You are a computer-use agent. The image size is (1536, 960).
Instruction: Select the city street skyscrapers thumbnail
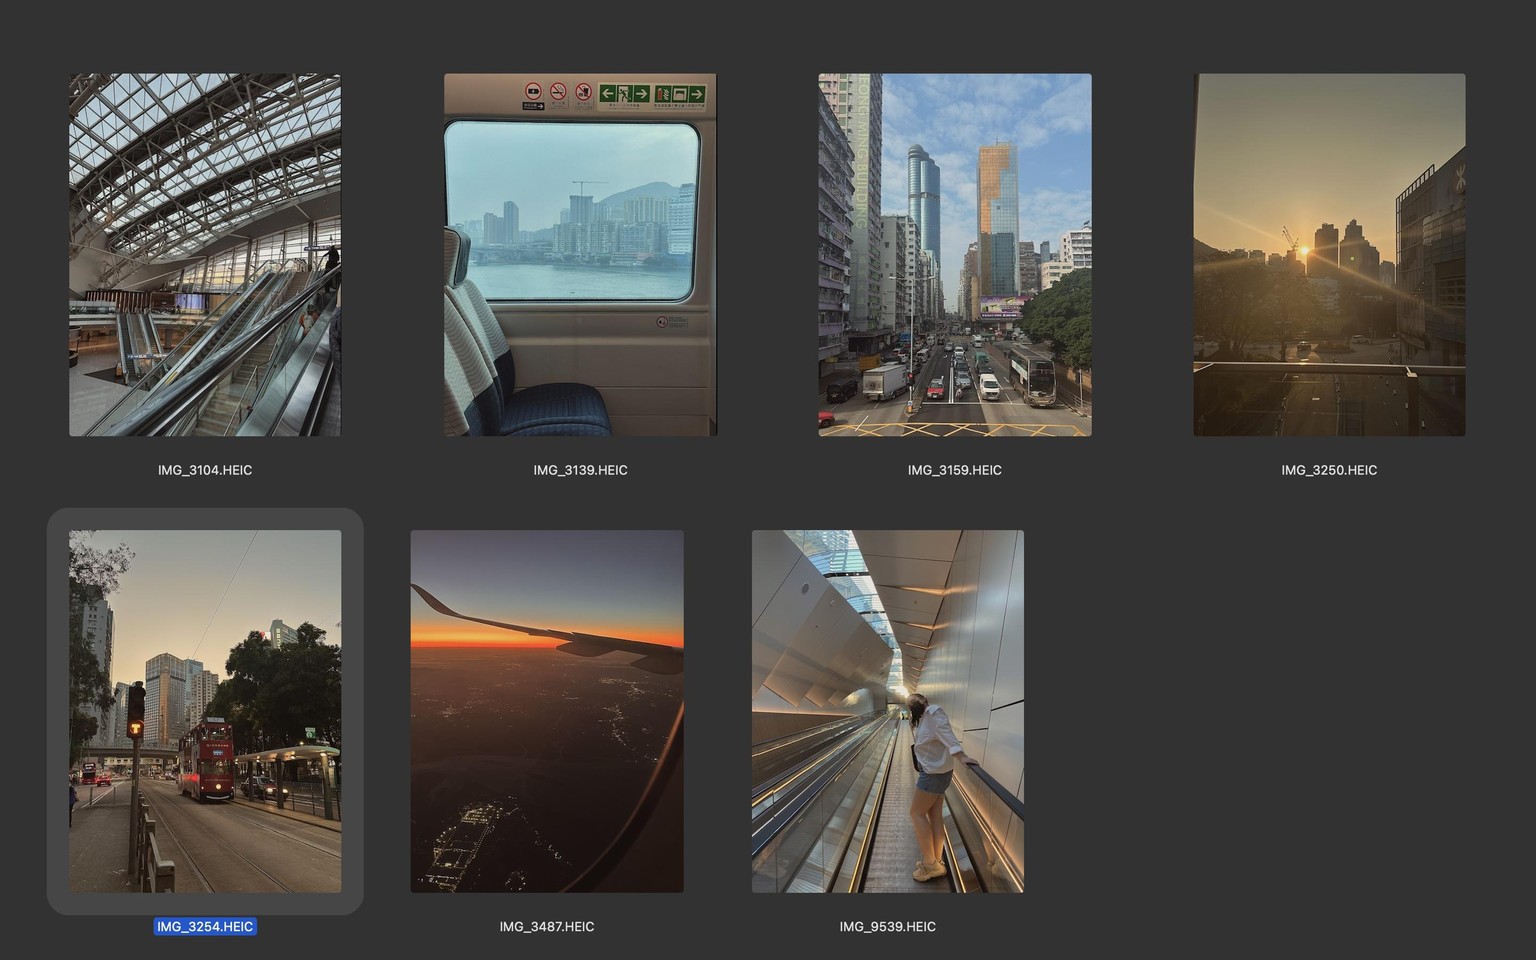point(955,255)
